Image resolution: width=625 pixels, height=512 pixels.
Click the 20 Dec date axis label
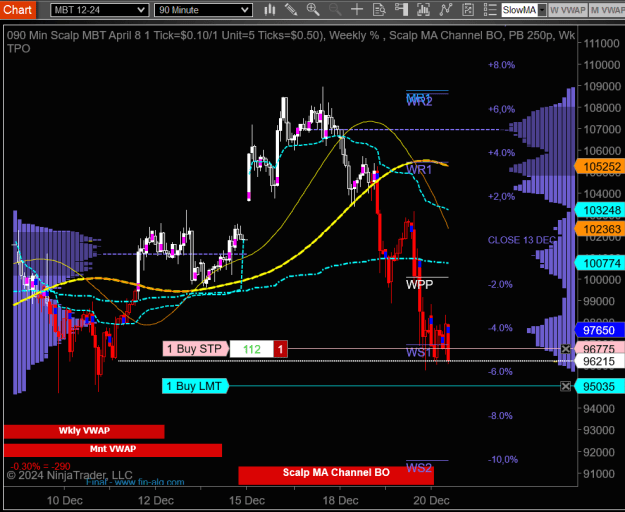(x=431, y=500)
